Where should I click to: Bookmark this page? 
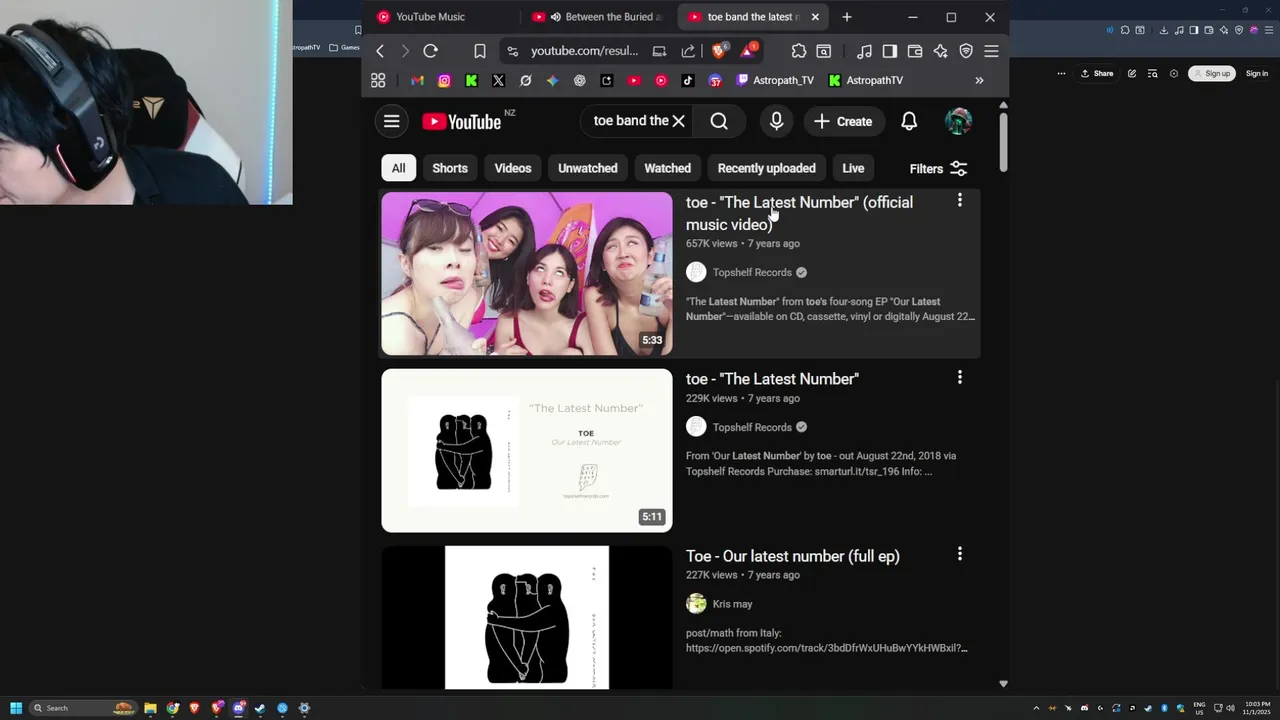[480, 51]
